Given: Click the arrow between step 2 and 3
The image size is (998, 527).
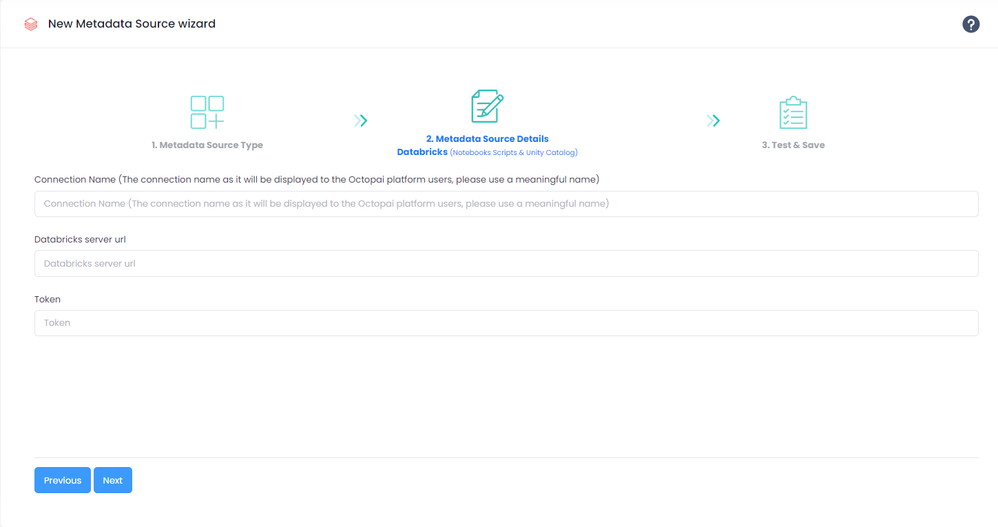Looking at the screenshot, I should [713, 120].
